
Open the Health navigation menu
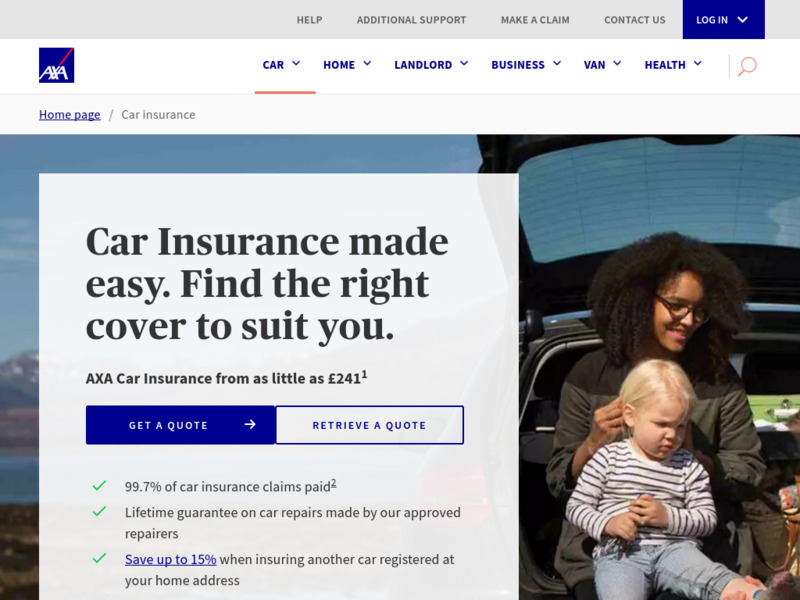coord(673,65)
